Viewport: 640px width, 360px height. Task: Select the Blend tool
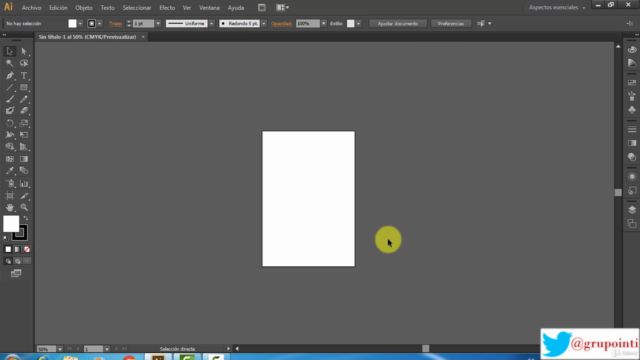(x=24, y=171)
